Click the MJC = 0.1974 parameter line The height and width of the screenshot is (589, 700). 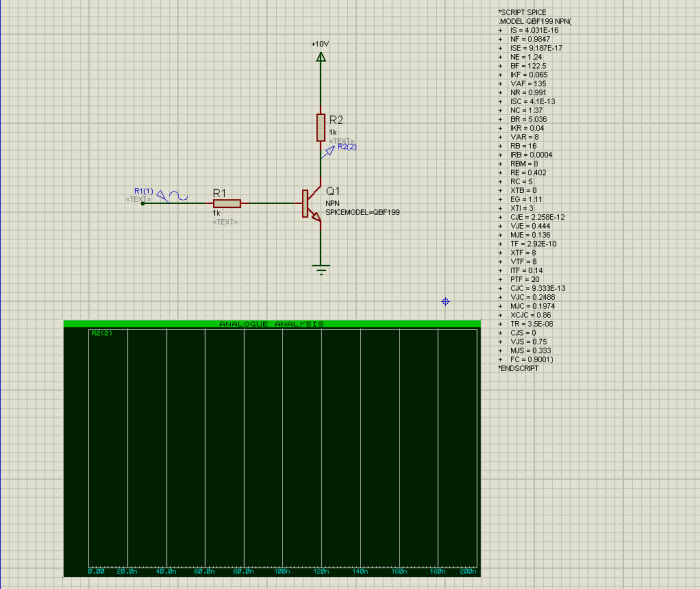click(x=527, y=306)
